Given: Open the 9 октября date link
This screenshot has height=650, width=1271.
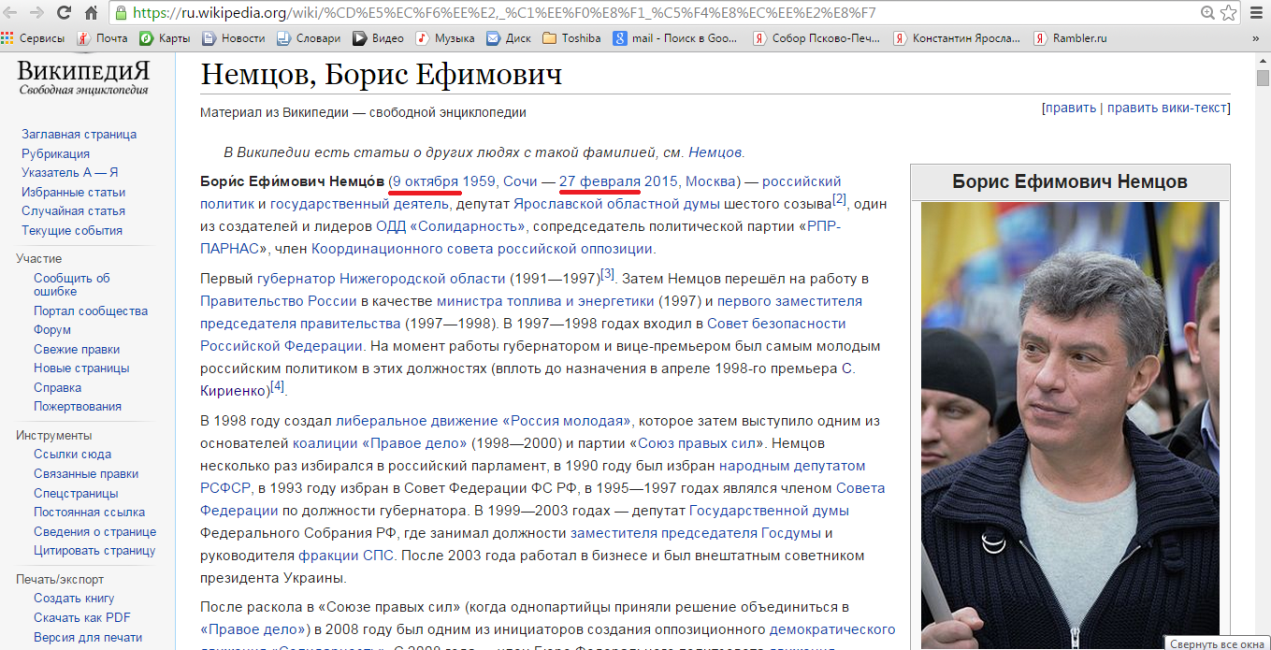Looking at the screenshot, I should pyautogui.click(x=425, y=181).
